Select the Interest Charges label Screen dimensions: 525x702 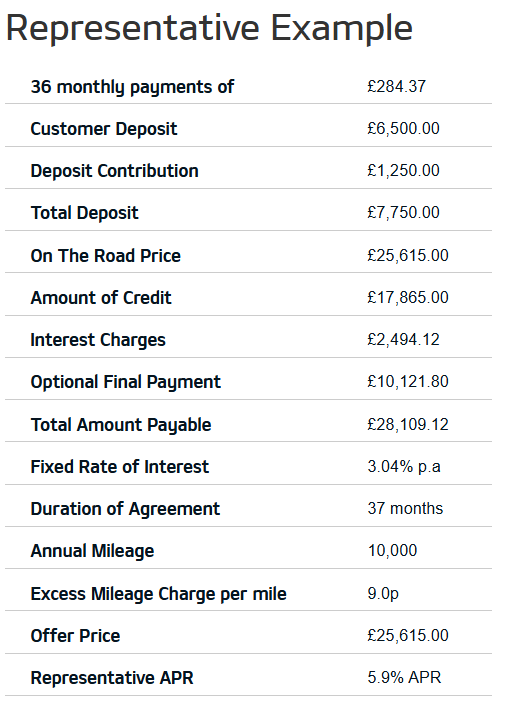pyautogui.click(x=98, y=340)
